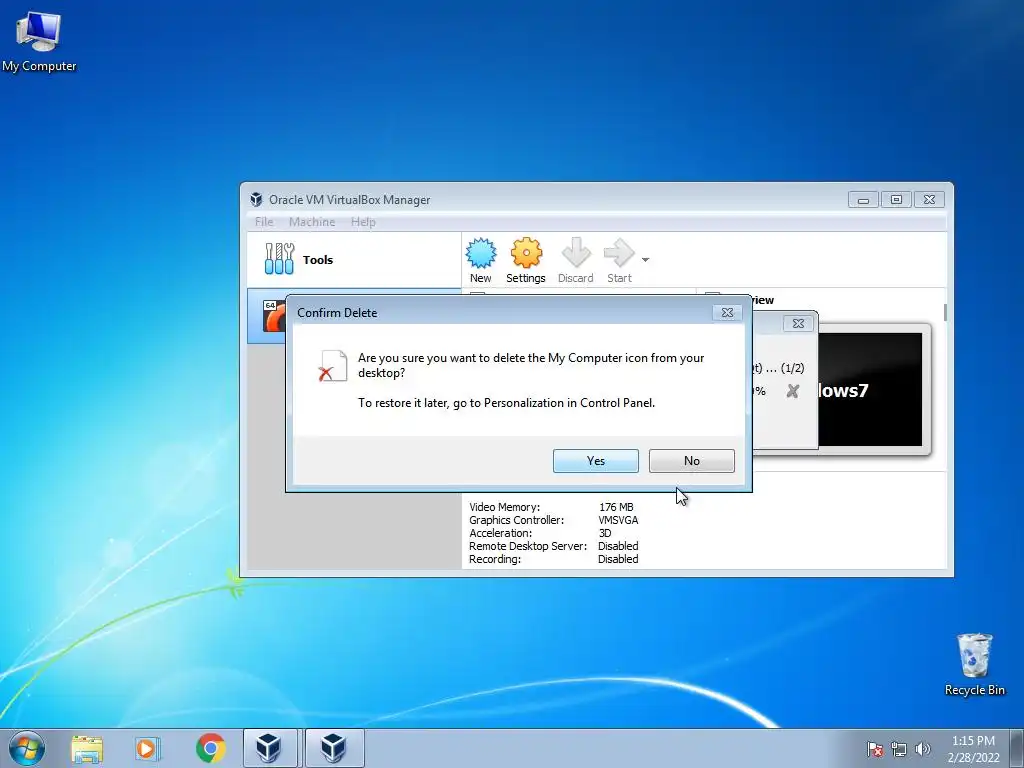Close the VirtualBox Manager window
The height and width of the screenshot is (768, 1024).
[929, 200]
